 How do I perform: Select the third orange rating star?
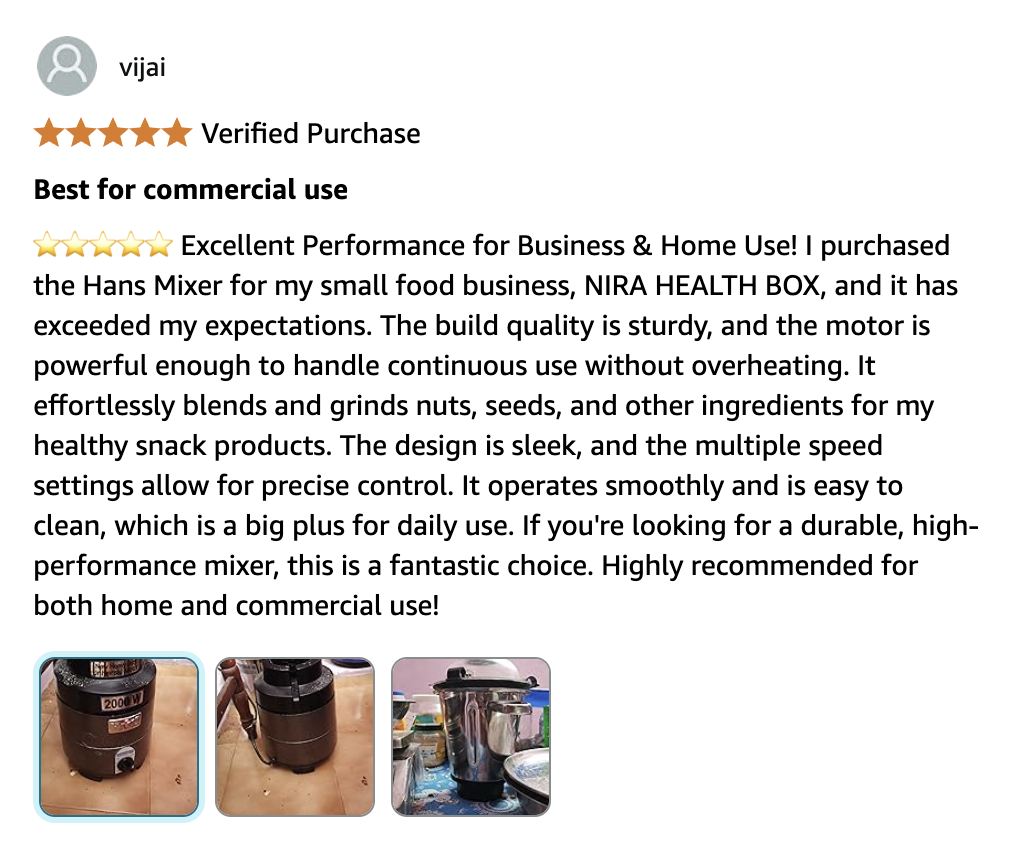tap(112, 133)
